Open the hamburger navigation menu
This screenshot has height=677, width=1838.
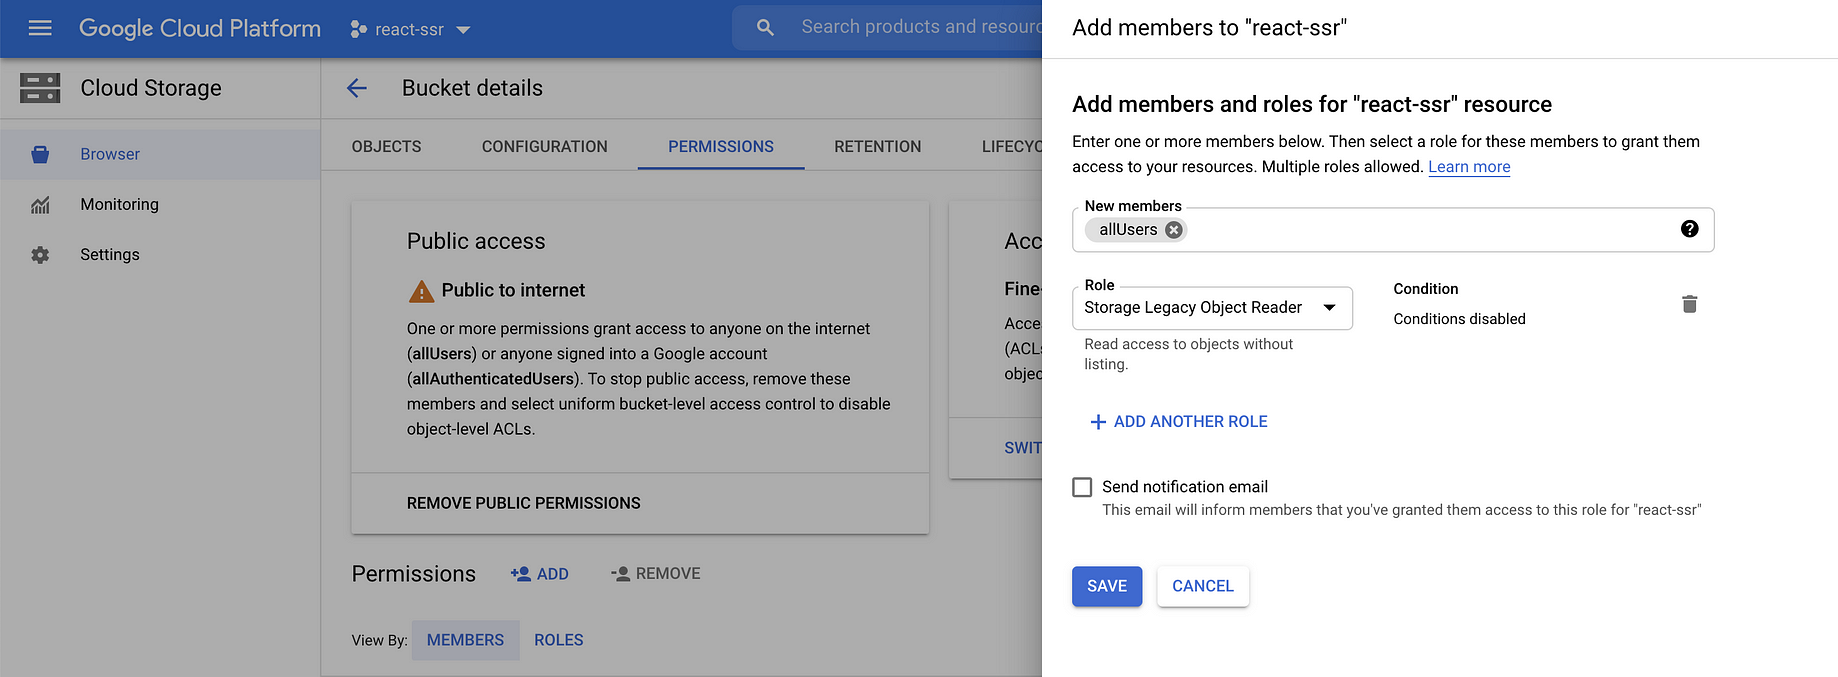click(x=40, y=28)
